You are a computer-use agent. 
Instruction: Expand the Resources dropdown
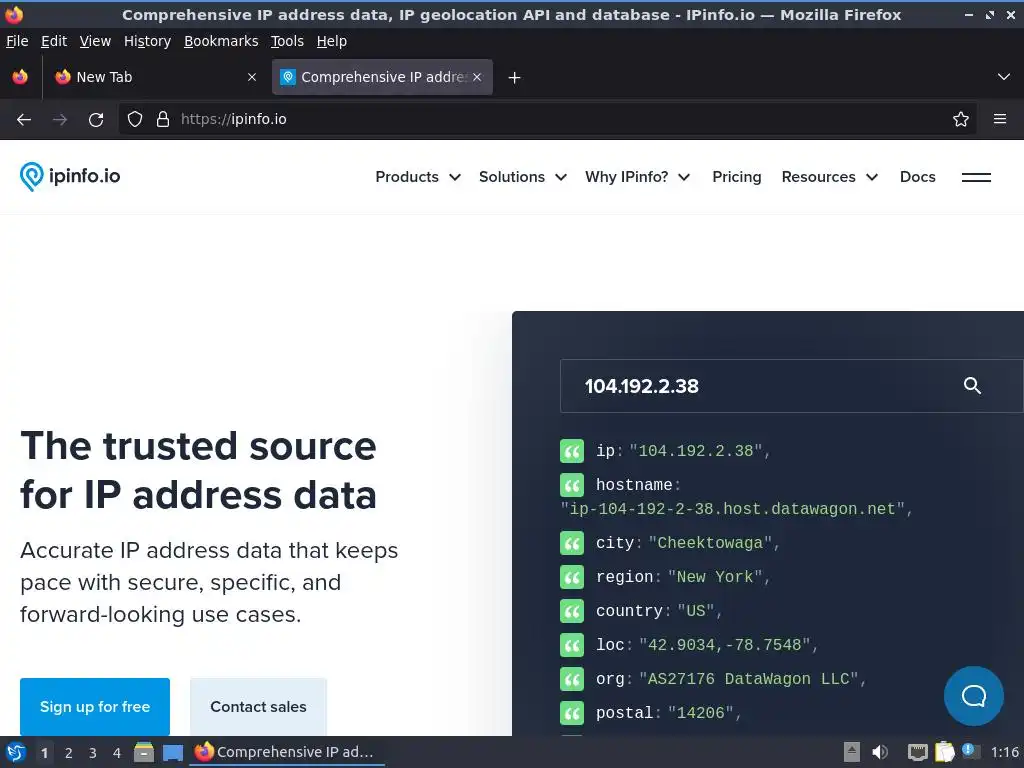pos(829,177)
